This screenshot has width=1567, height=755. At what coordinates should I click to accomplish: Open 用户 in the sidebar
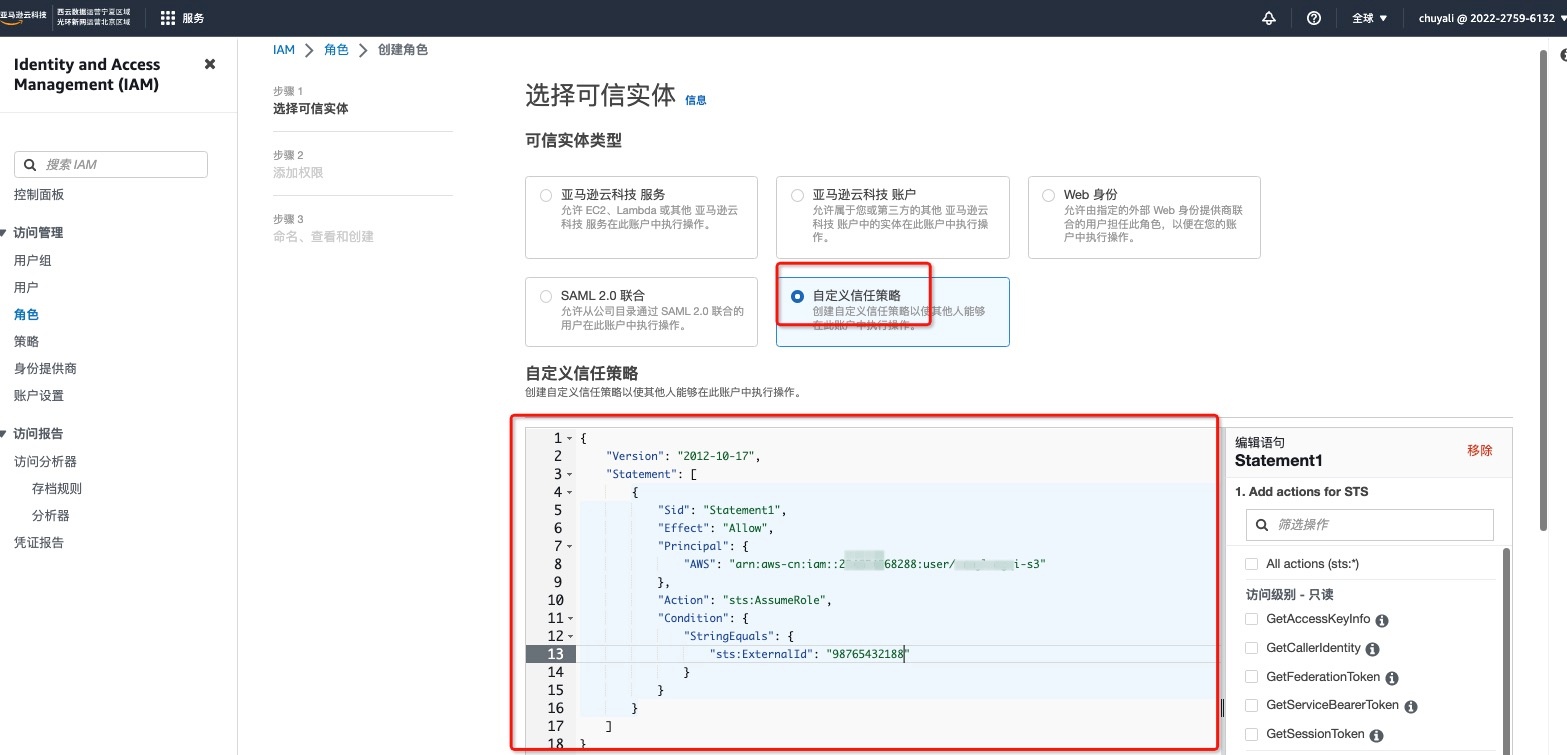pyautogui.click(x=26, y=288)
